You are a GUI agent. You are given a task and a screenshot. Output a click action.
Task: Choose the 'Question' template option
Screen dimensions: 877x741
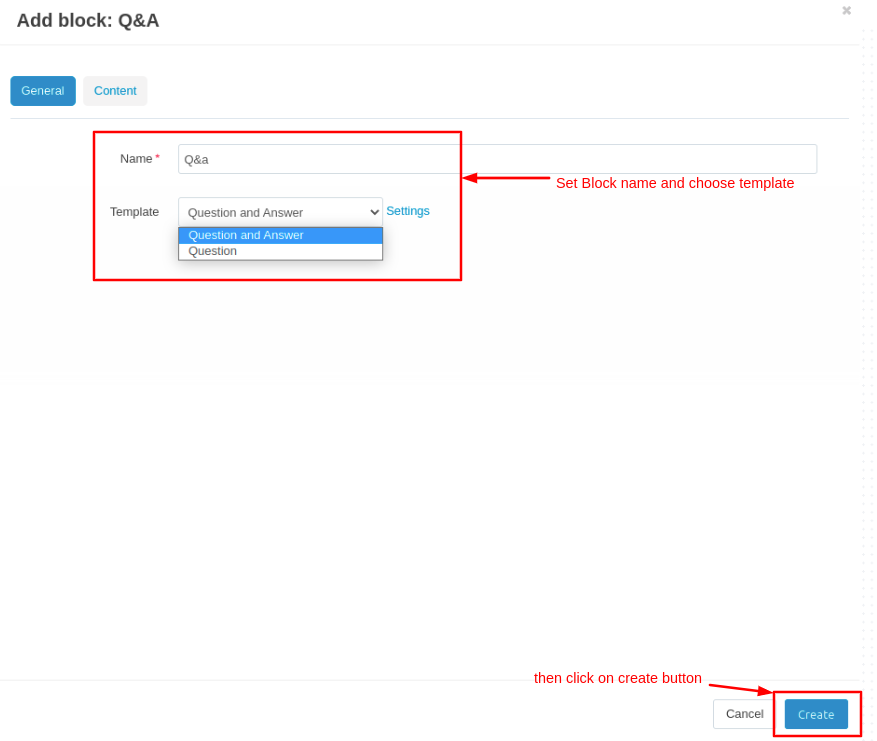(280, 251)
